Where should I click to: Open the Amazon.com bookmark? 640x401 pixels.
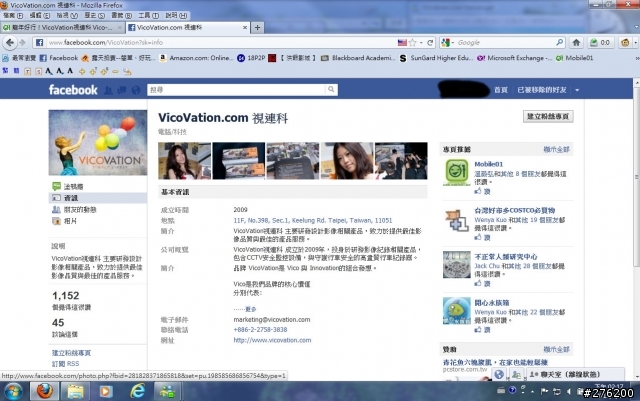[196, 58]
